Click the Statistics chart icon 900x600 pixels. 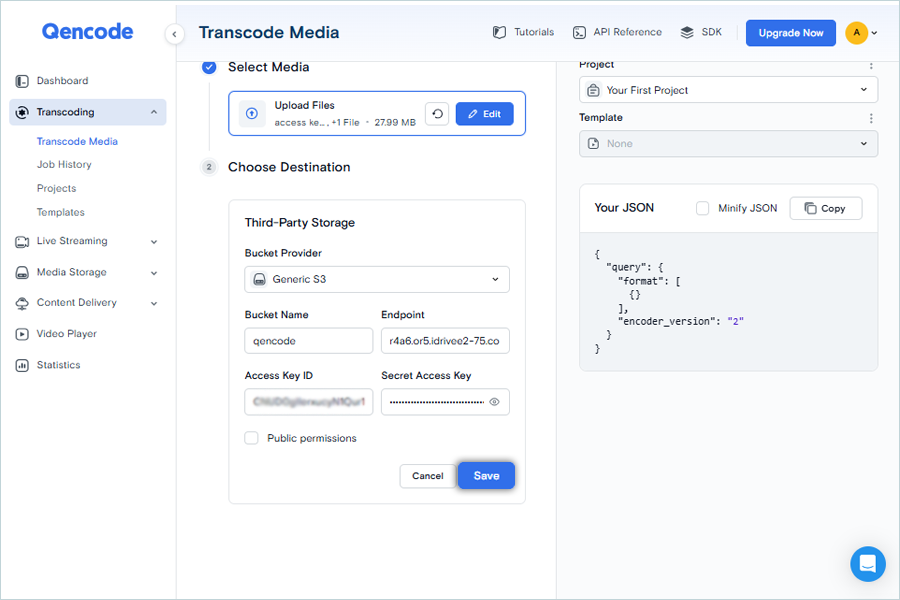pyautogui.click(x=22, y=365)
